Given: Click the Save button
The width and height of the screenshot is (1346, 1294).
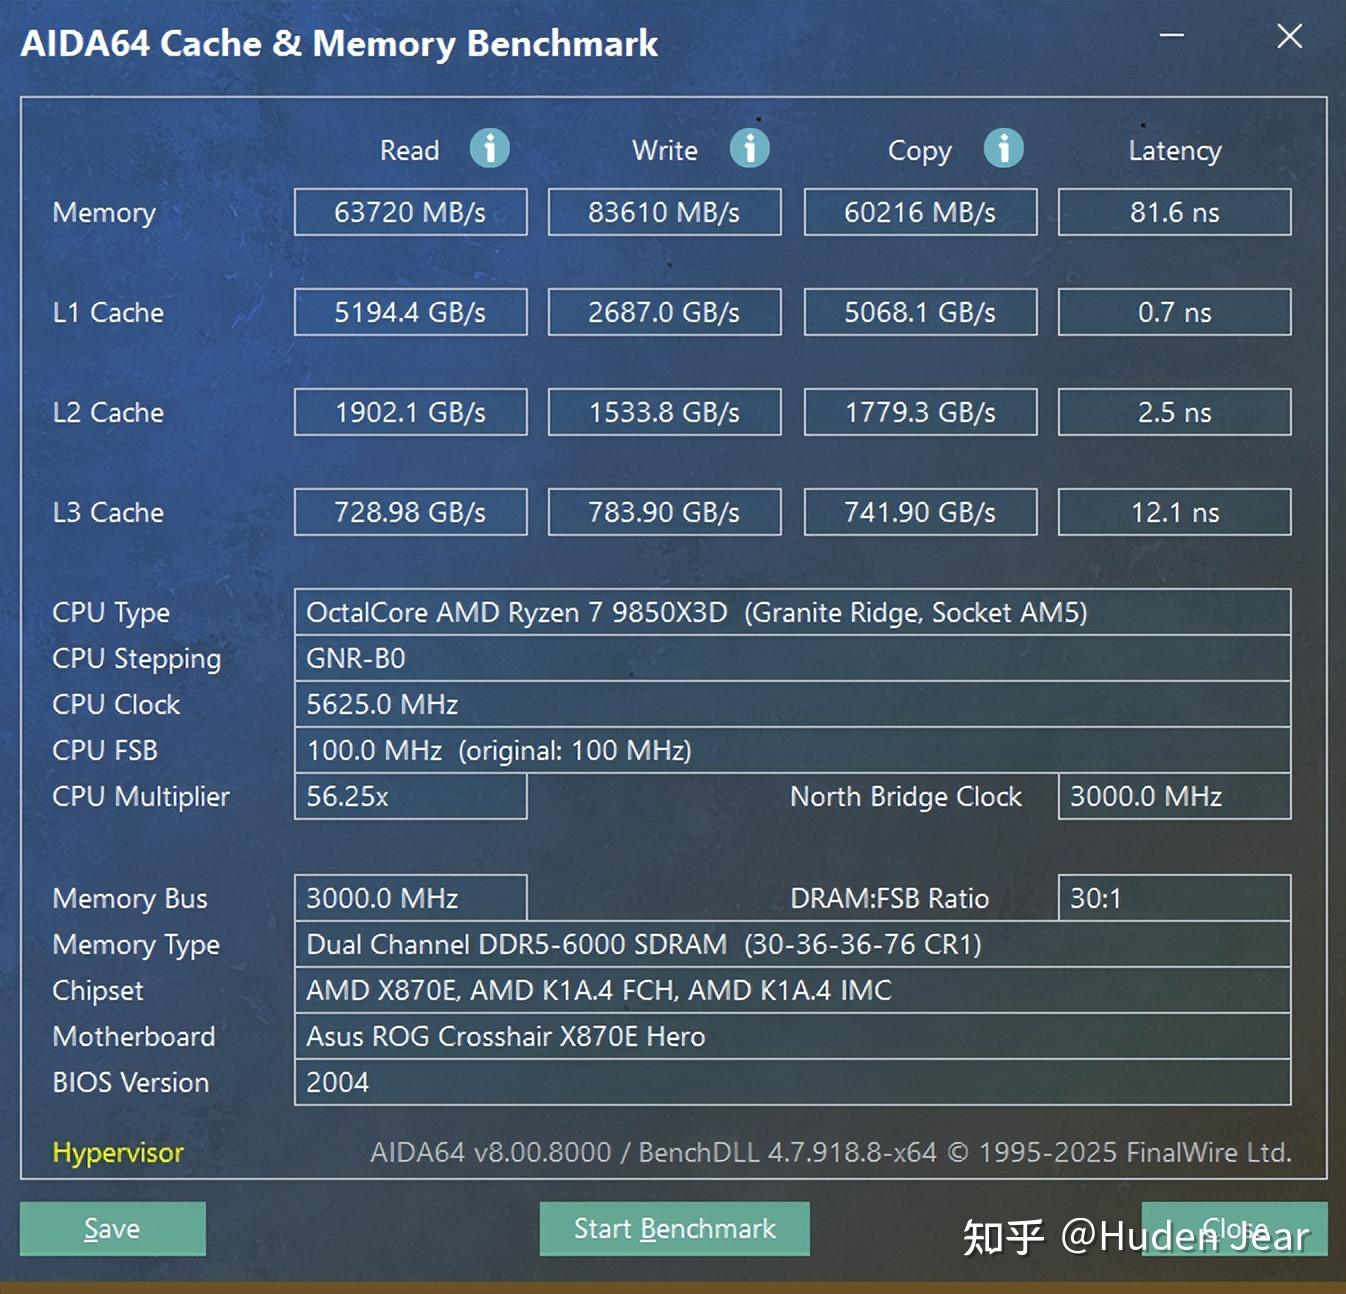Looking at the screenshot, I should (113, 1229).
